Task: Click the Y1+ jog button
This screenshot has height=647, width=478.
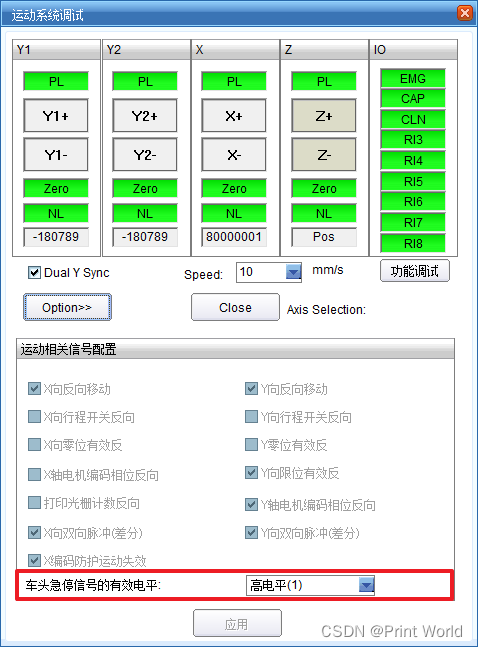Action: 56,116
